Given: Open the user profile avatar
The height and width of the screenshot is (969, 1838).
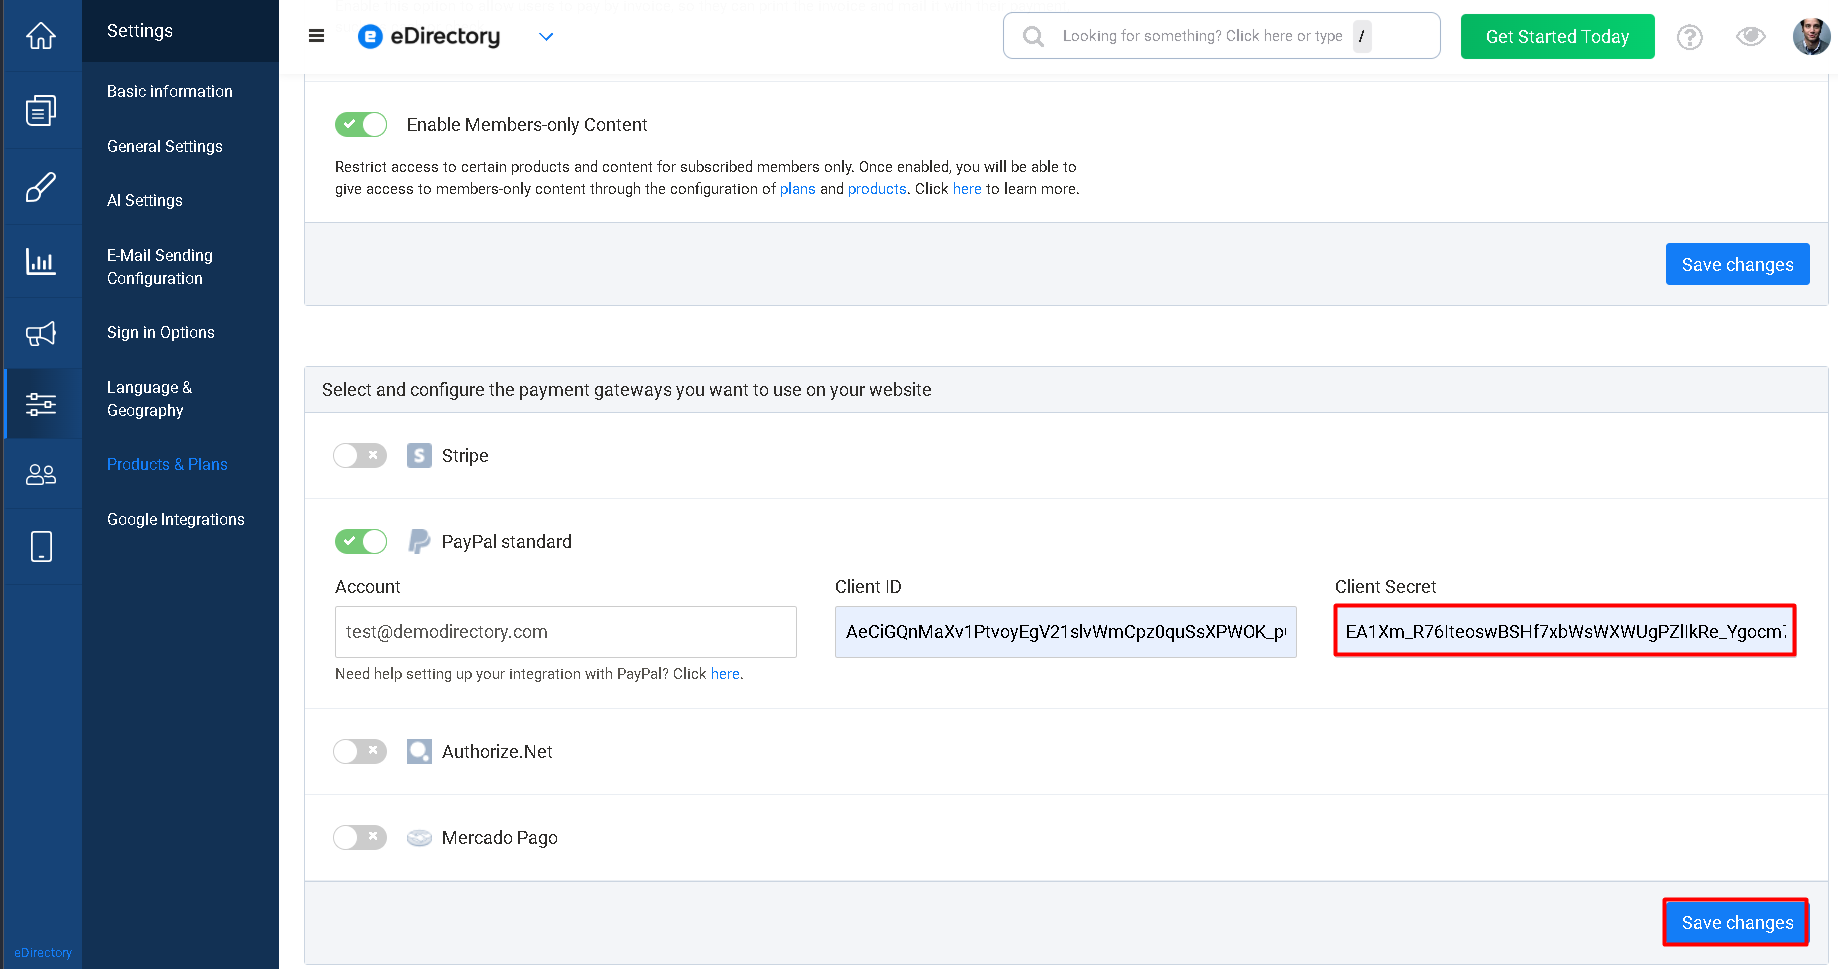Looking at the screenshot, I should (x=1811, y=36).
